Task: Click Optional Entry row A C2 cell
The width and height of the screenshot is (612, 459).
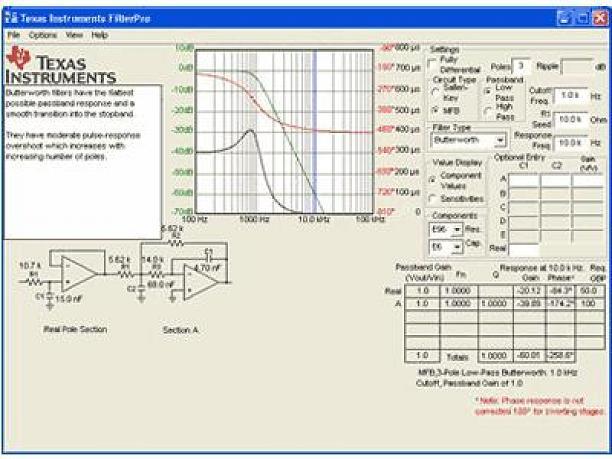Action: point(555,180)
